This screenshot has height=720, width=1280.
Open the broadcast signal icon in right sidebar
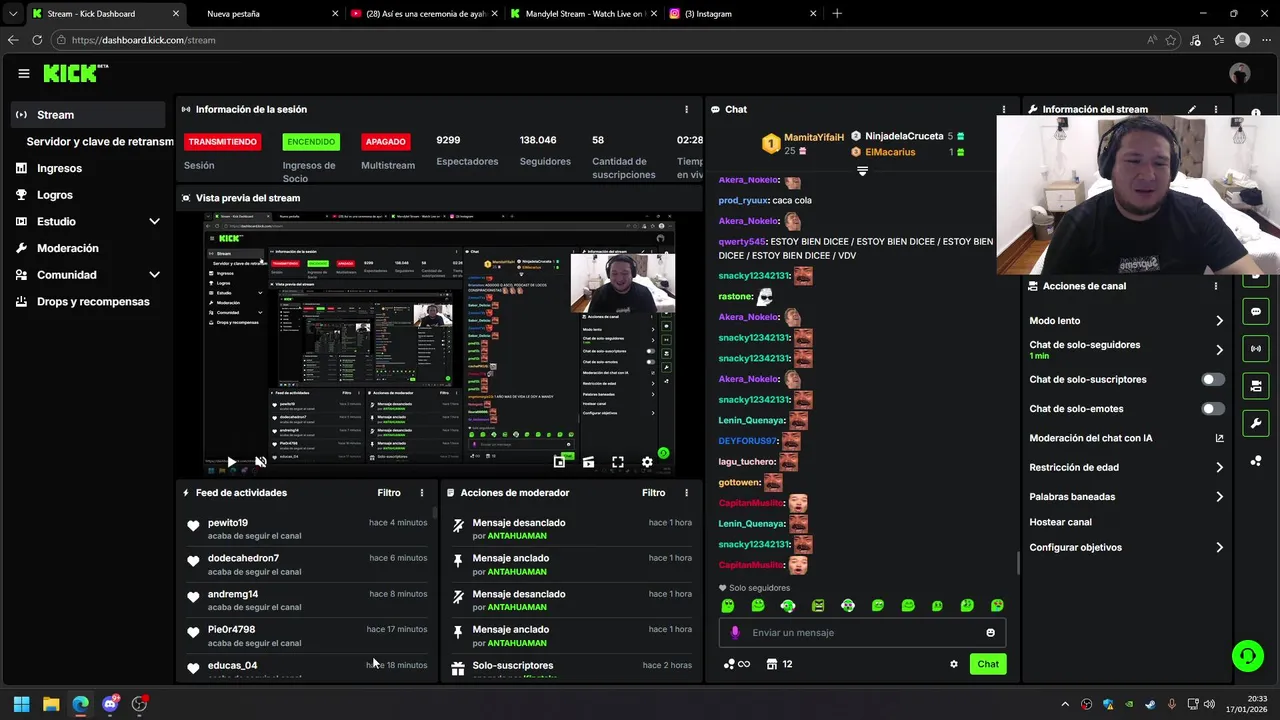pyautogui.click(x=1256, y=349)
